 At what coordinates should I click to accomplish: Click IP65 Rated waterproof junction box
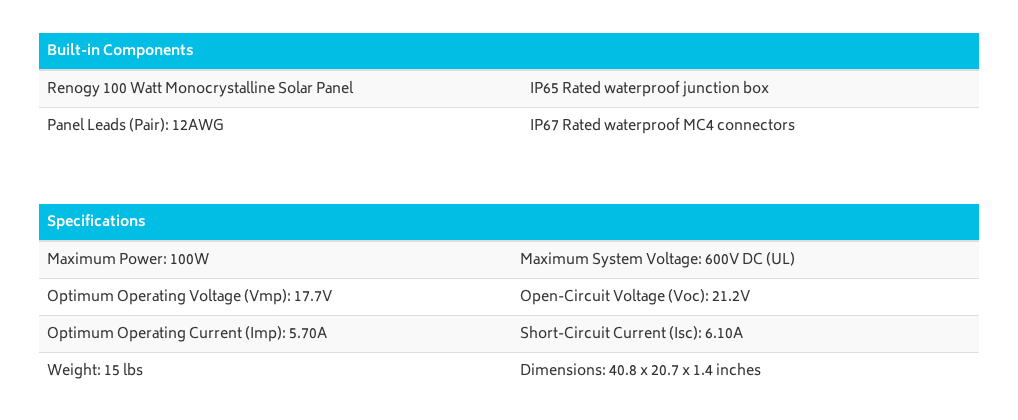[x=649, y=88]
